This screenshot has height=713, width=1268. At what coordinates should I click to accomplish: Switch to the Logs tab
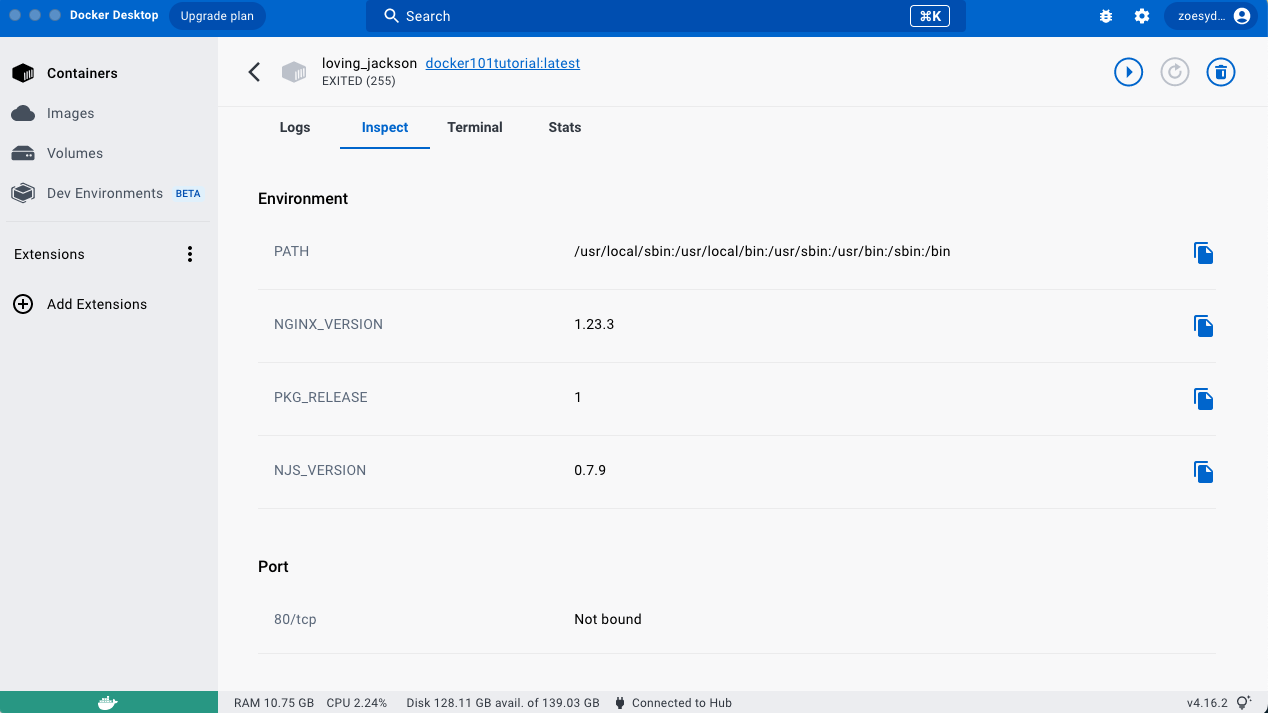(x=295, y=127)
